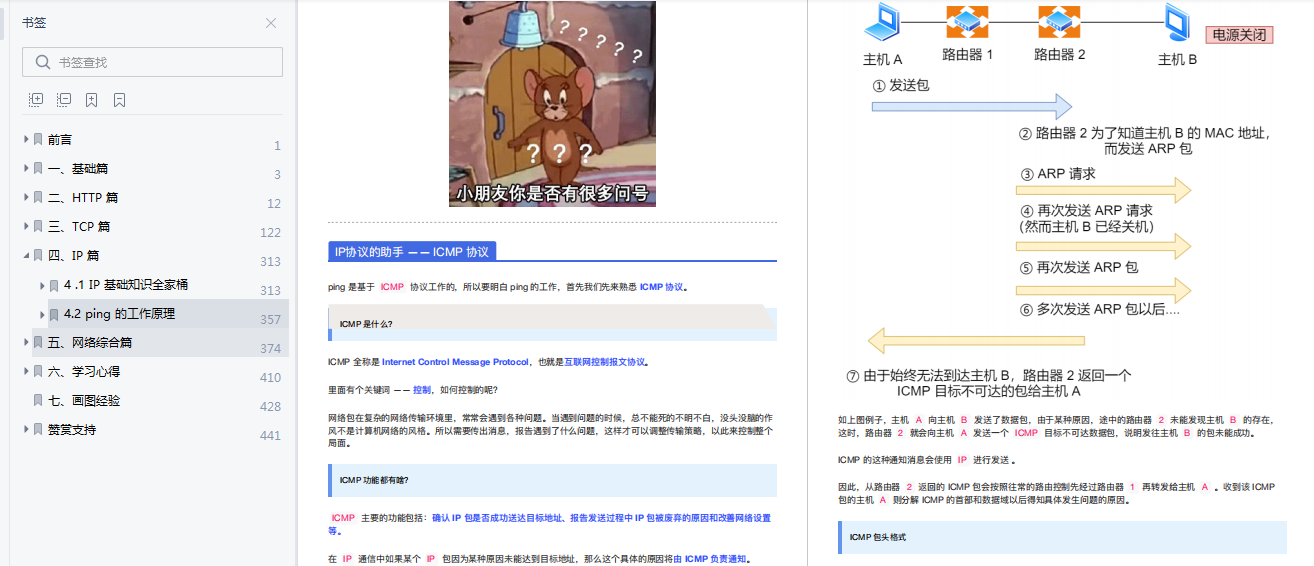This screenshot has width=1314, height=566.
Task: Expand the 4.1 IP 基础知识全家桶 bookmark
Action: tap(42, 285)
